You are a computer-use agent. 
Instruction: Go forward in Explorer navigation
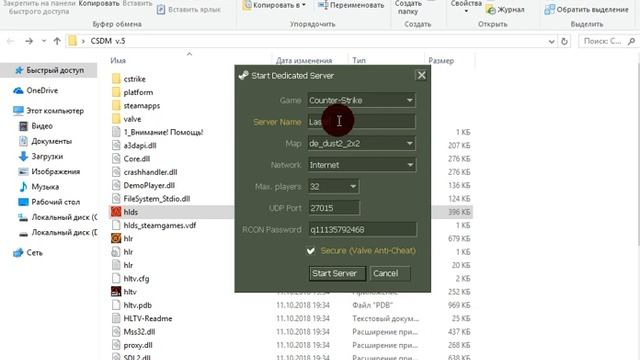[29, 41]
